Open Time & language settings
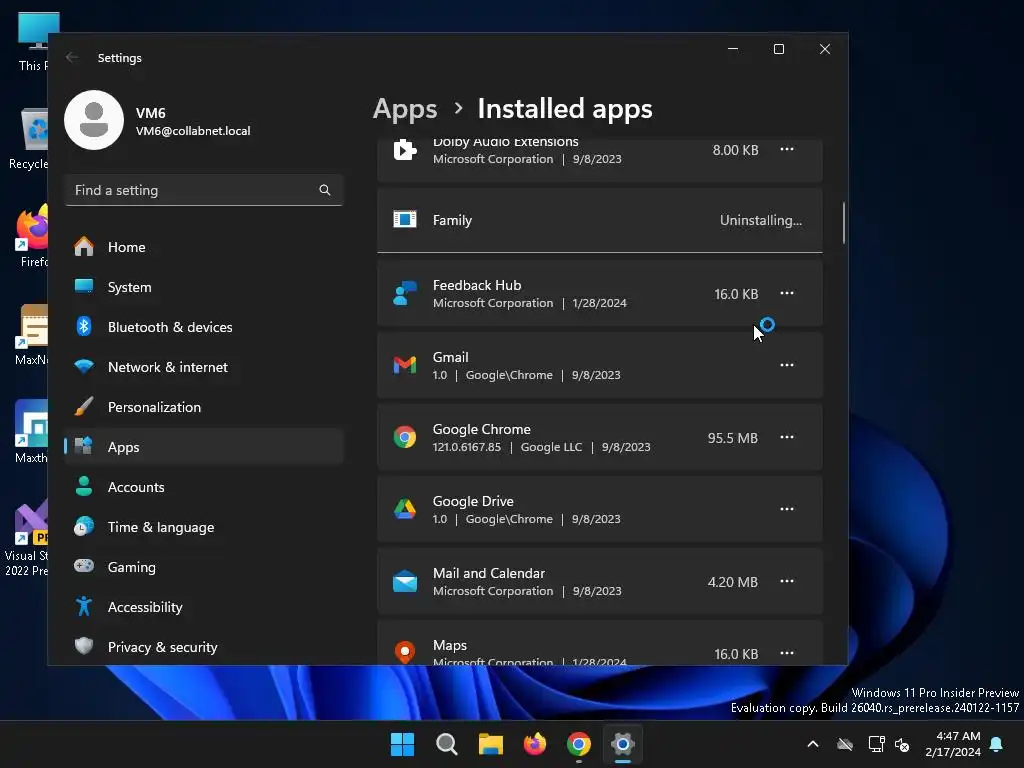The width and height of the screenshot is (1024, 768). [204, 527]
